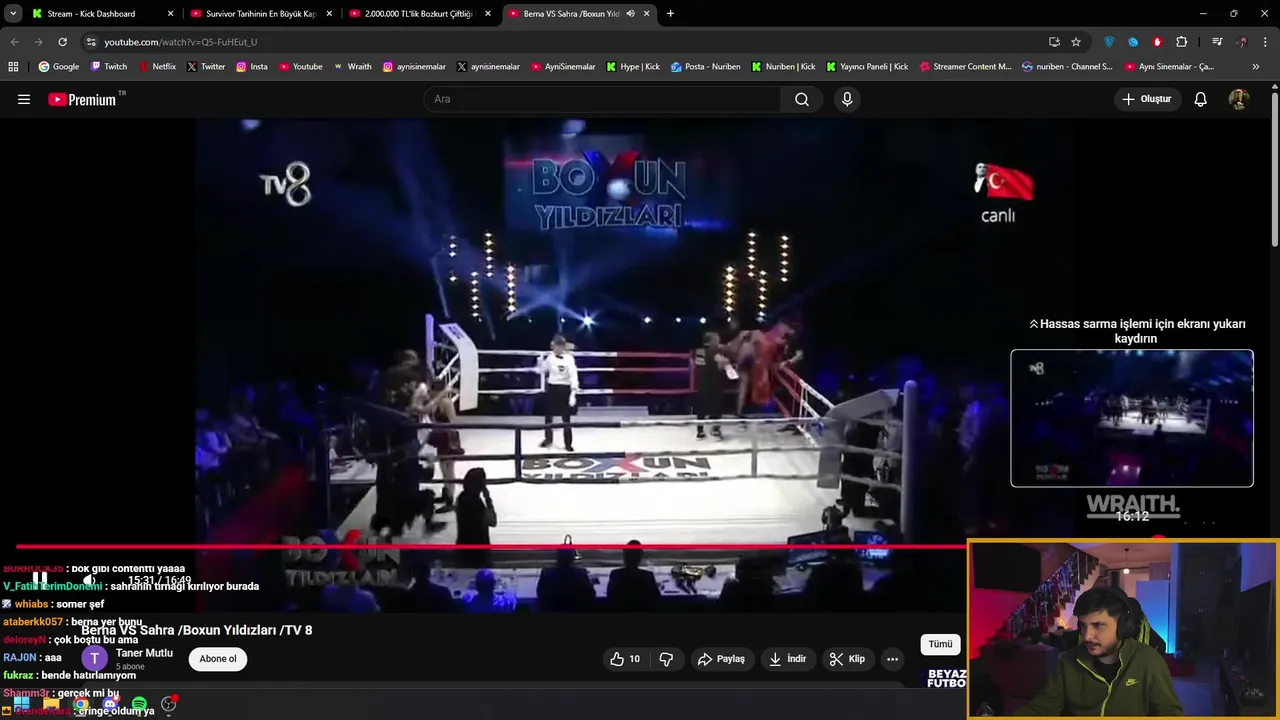Bookmark this page with the star
1280x720 pixels.
[1076, 42]
